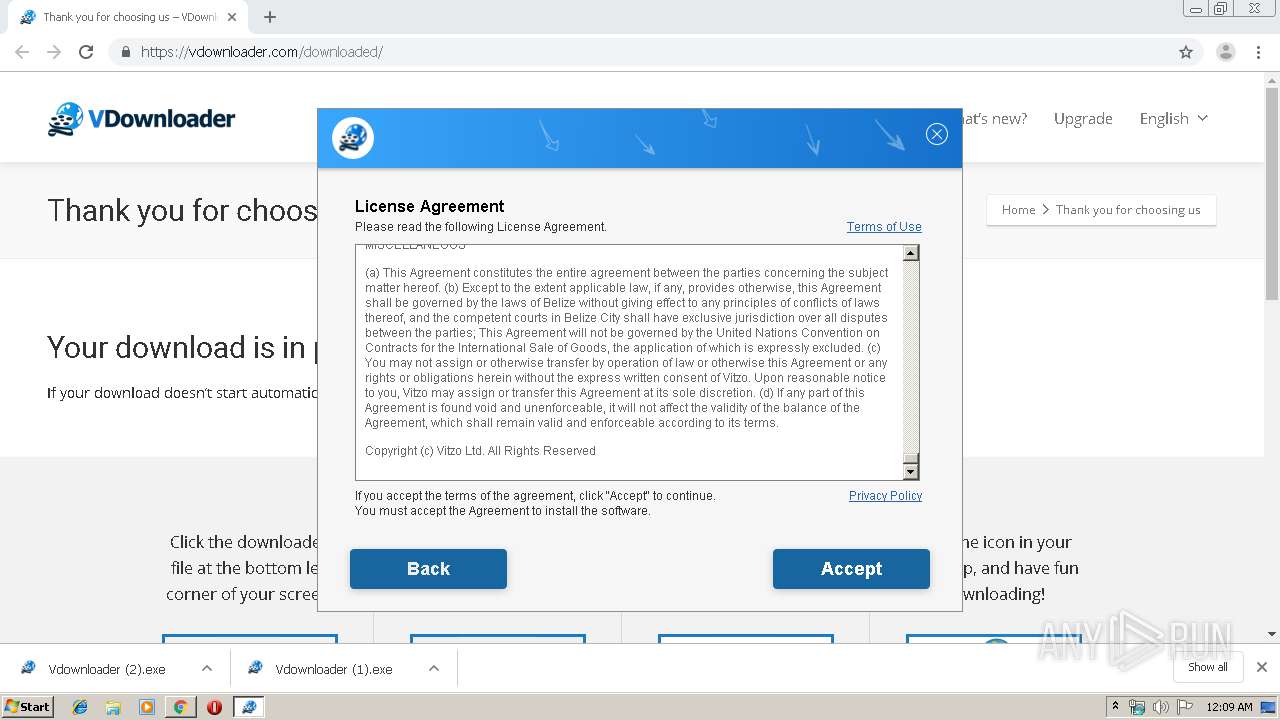Viewport: 1280px width, 720px height.
Task: Go forward in Chrome browser
Action: [54, 52]
